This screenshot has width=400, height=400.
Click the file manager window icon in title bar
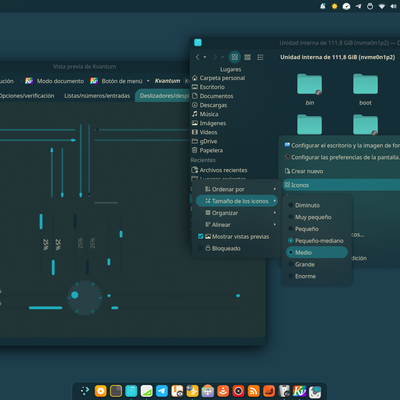pos(198,42)
